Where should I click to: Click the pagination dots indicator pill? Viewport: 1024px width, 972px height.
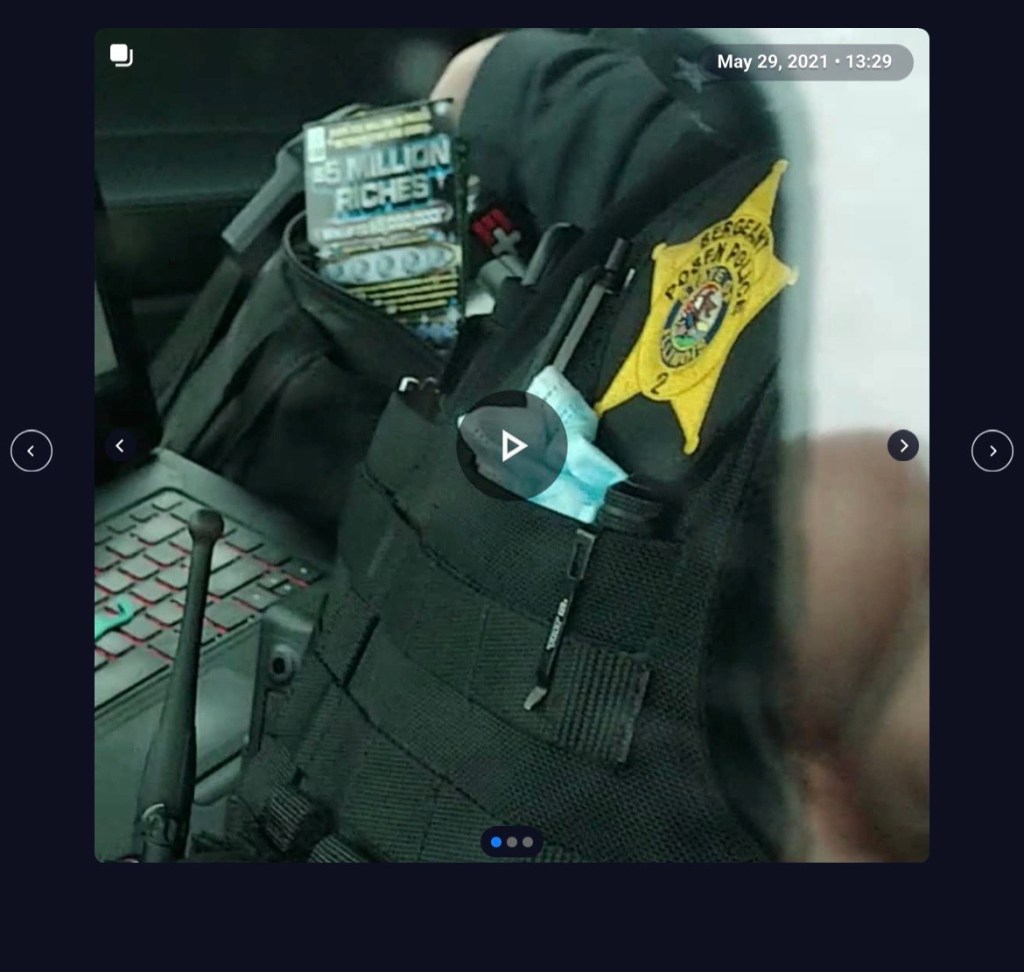[512, 842]
